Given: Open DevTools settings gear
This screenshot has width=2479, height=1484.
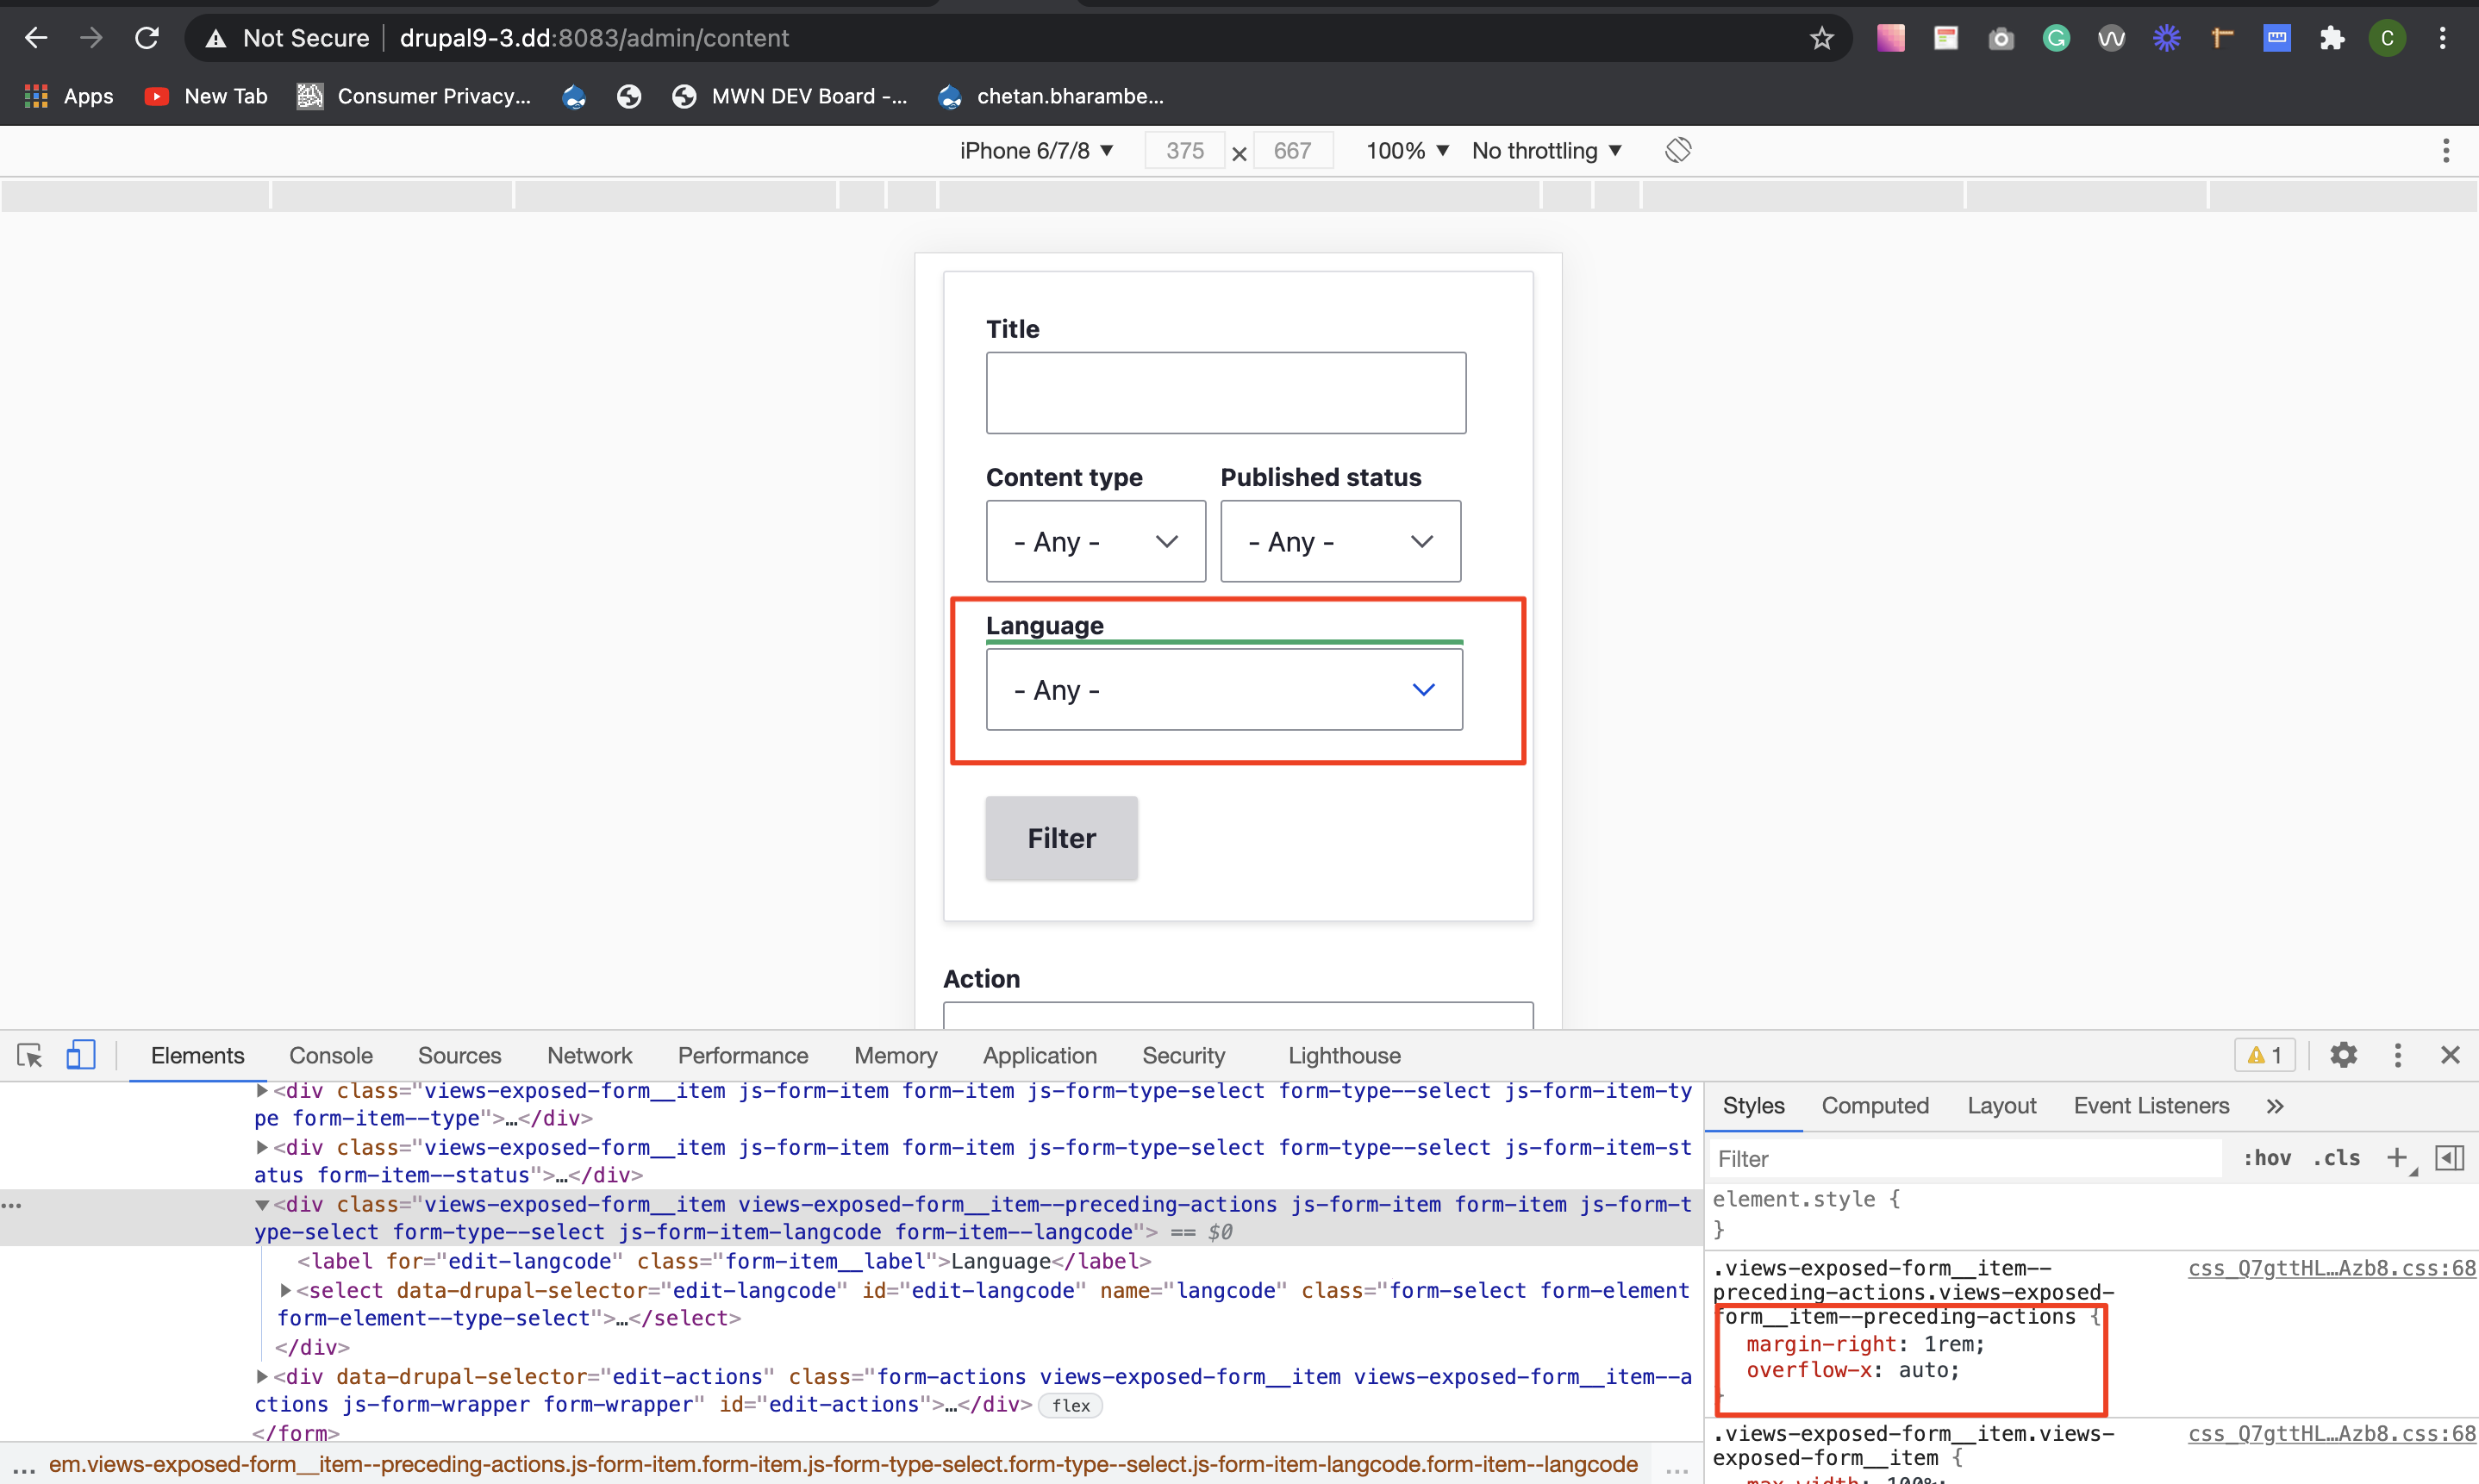Looking at the screenshot, I should pos(2343,1055).
